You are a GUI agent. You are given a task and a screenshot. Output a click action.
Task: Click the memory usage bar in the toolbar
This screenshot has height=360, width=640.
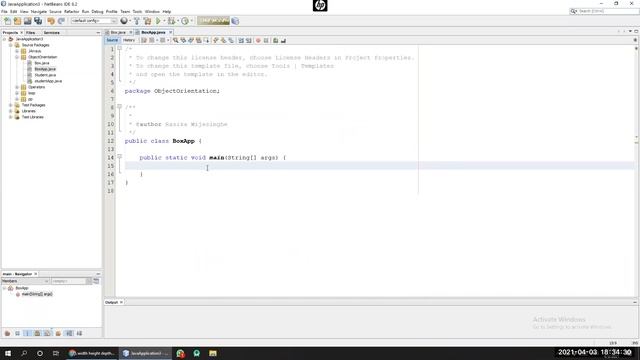(x=213, y=21)
